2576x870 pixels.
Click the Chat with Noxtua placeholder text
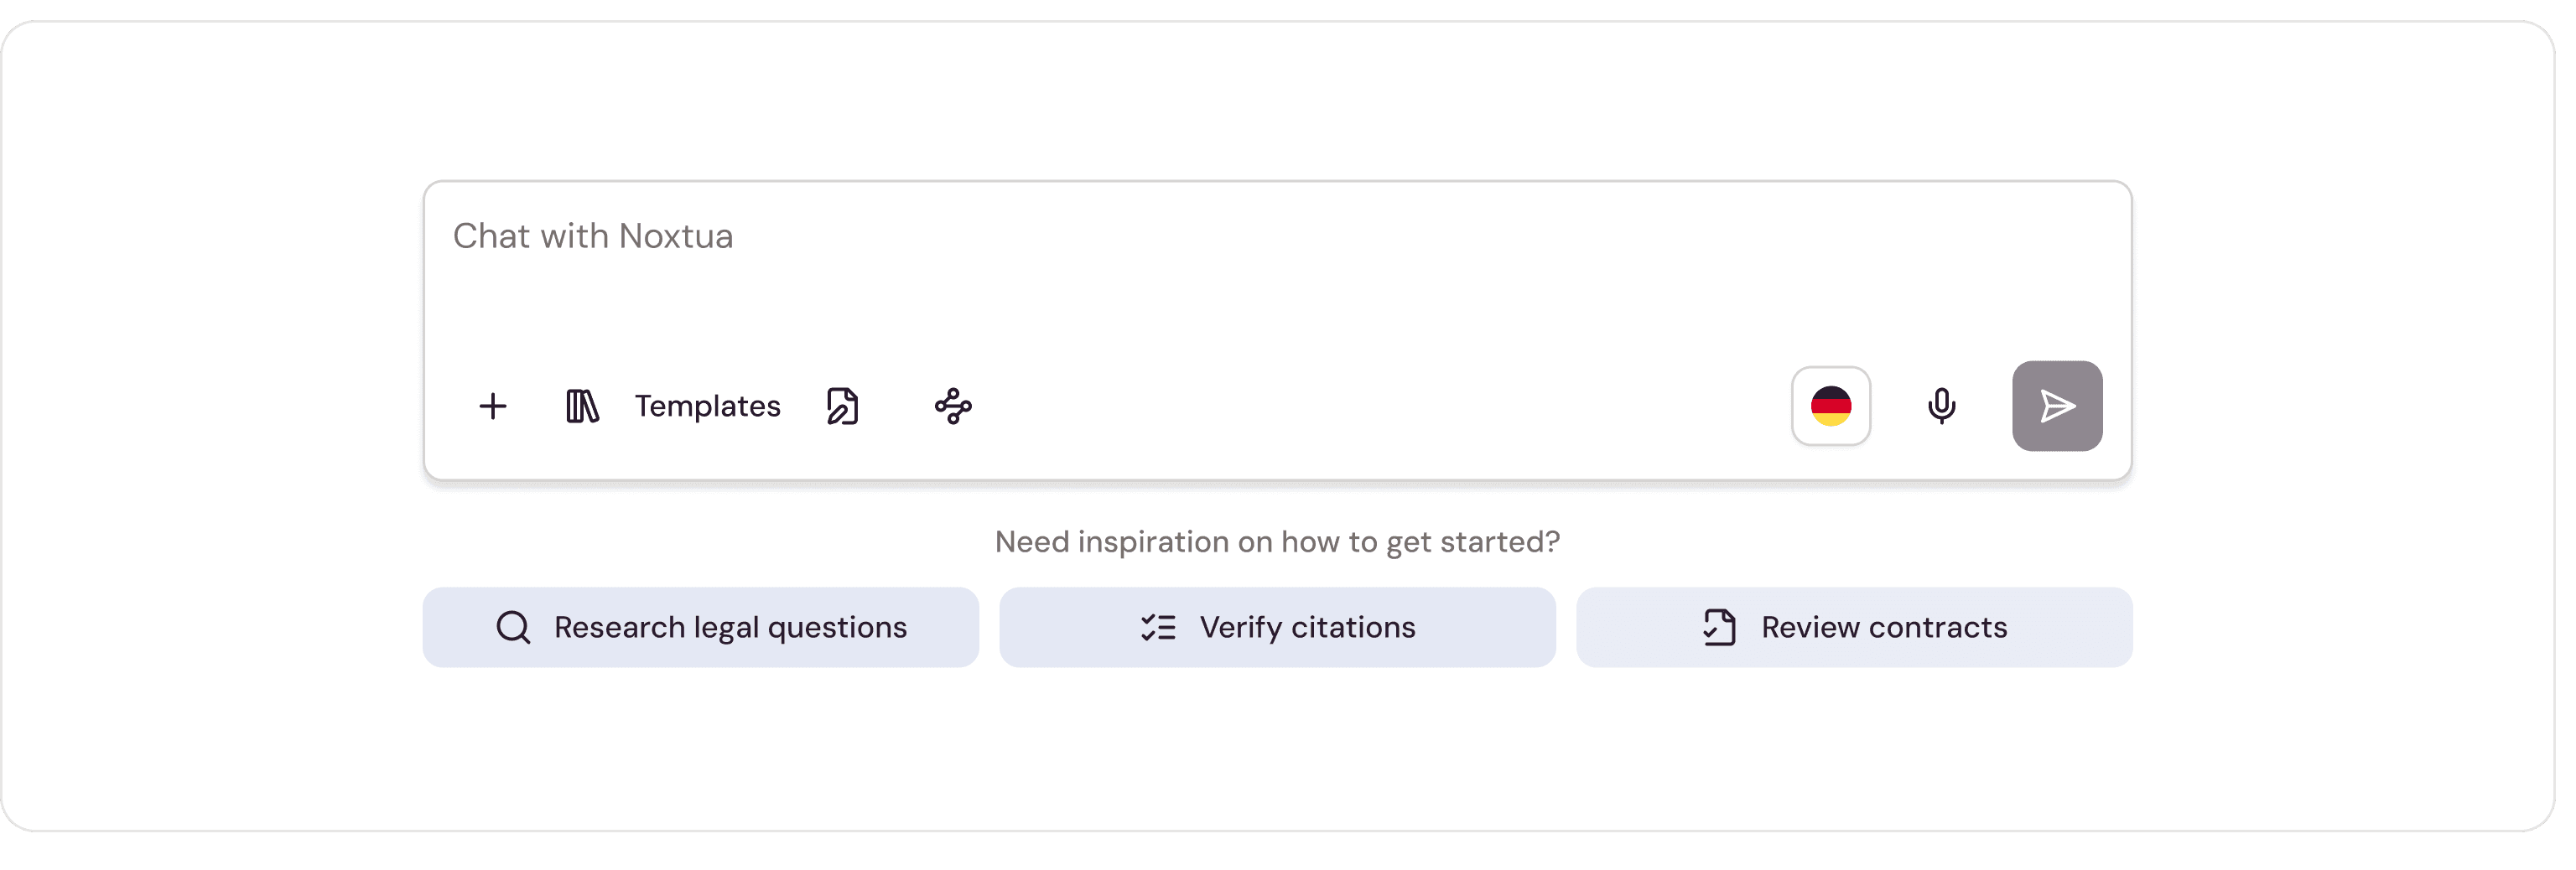593,236
